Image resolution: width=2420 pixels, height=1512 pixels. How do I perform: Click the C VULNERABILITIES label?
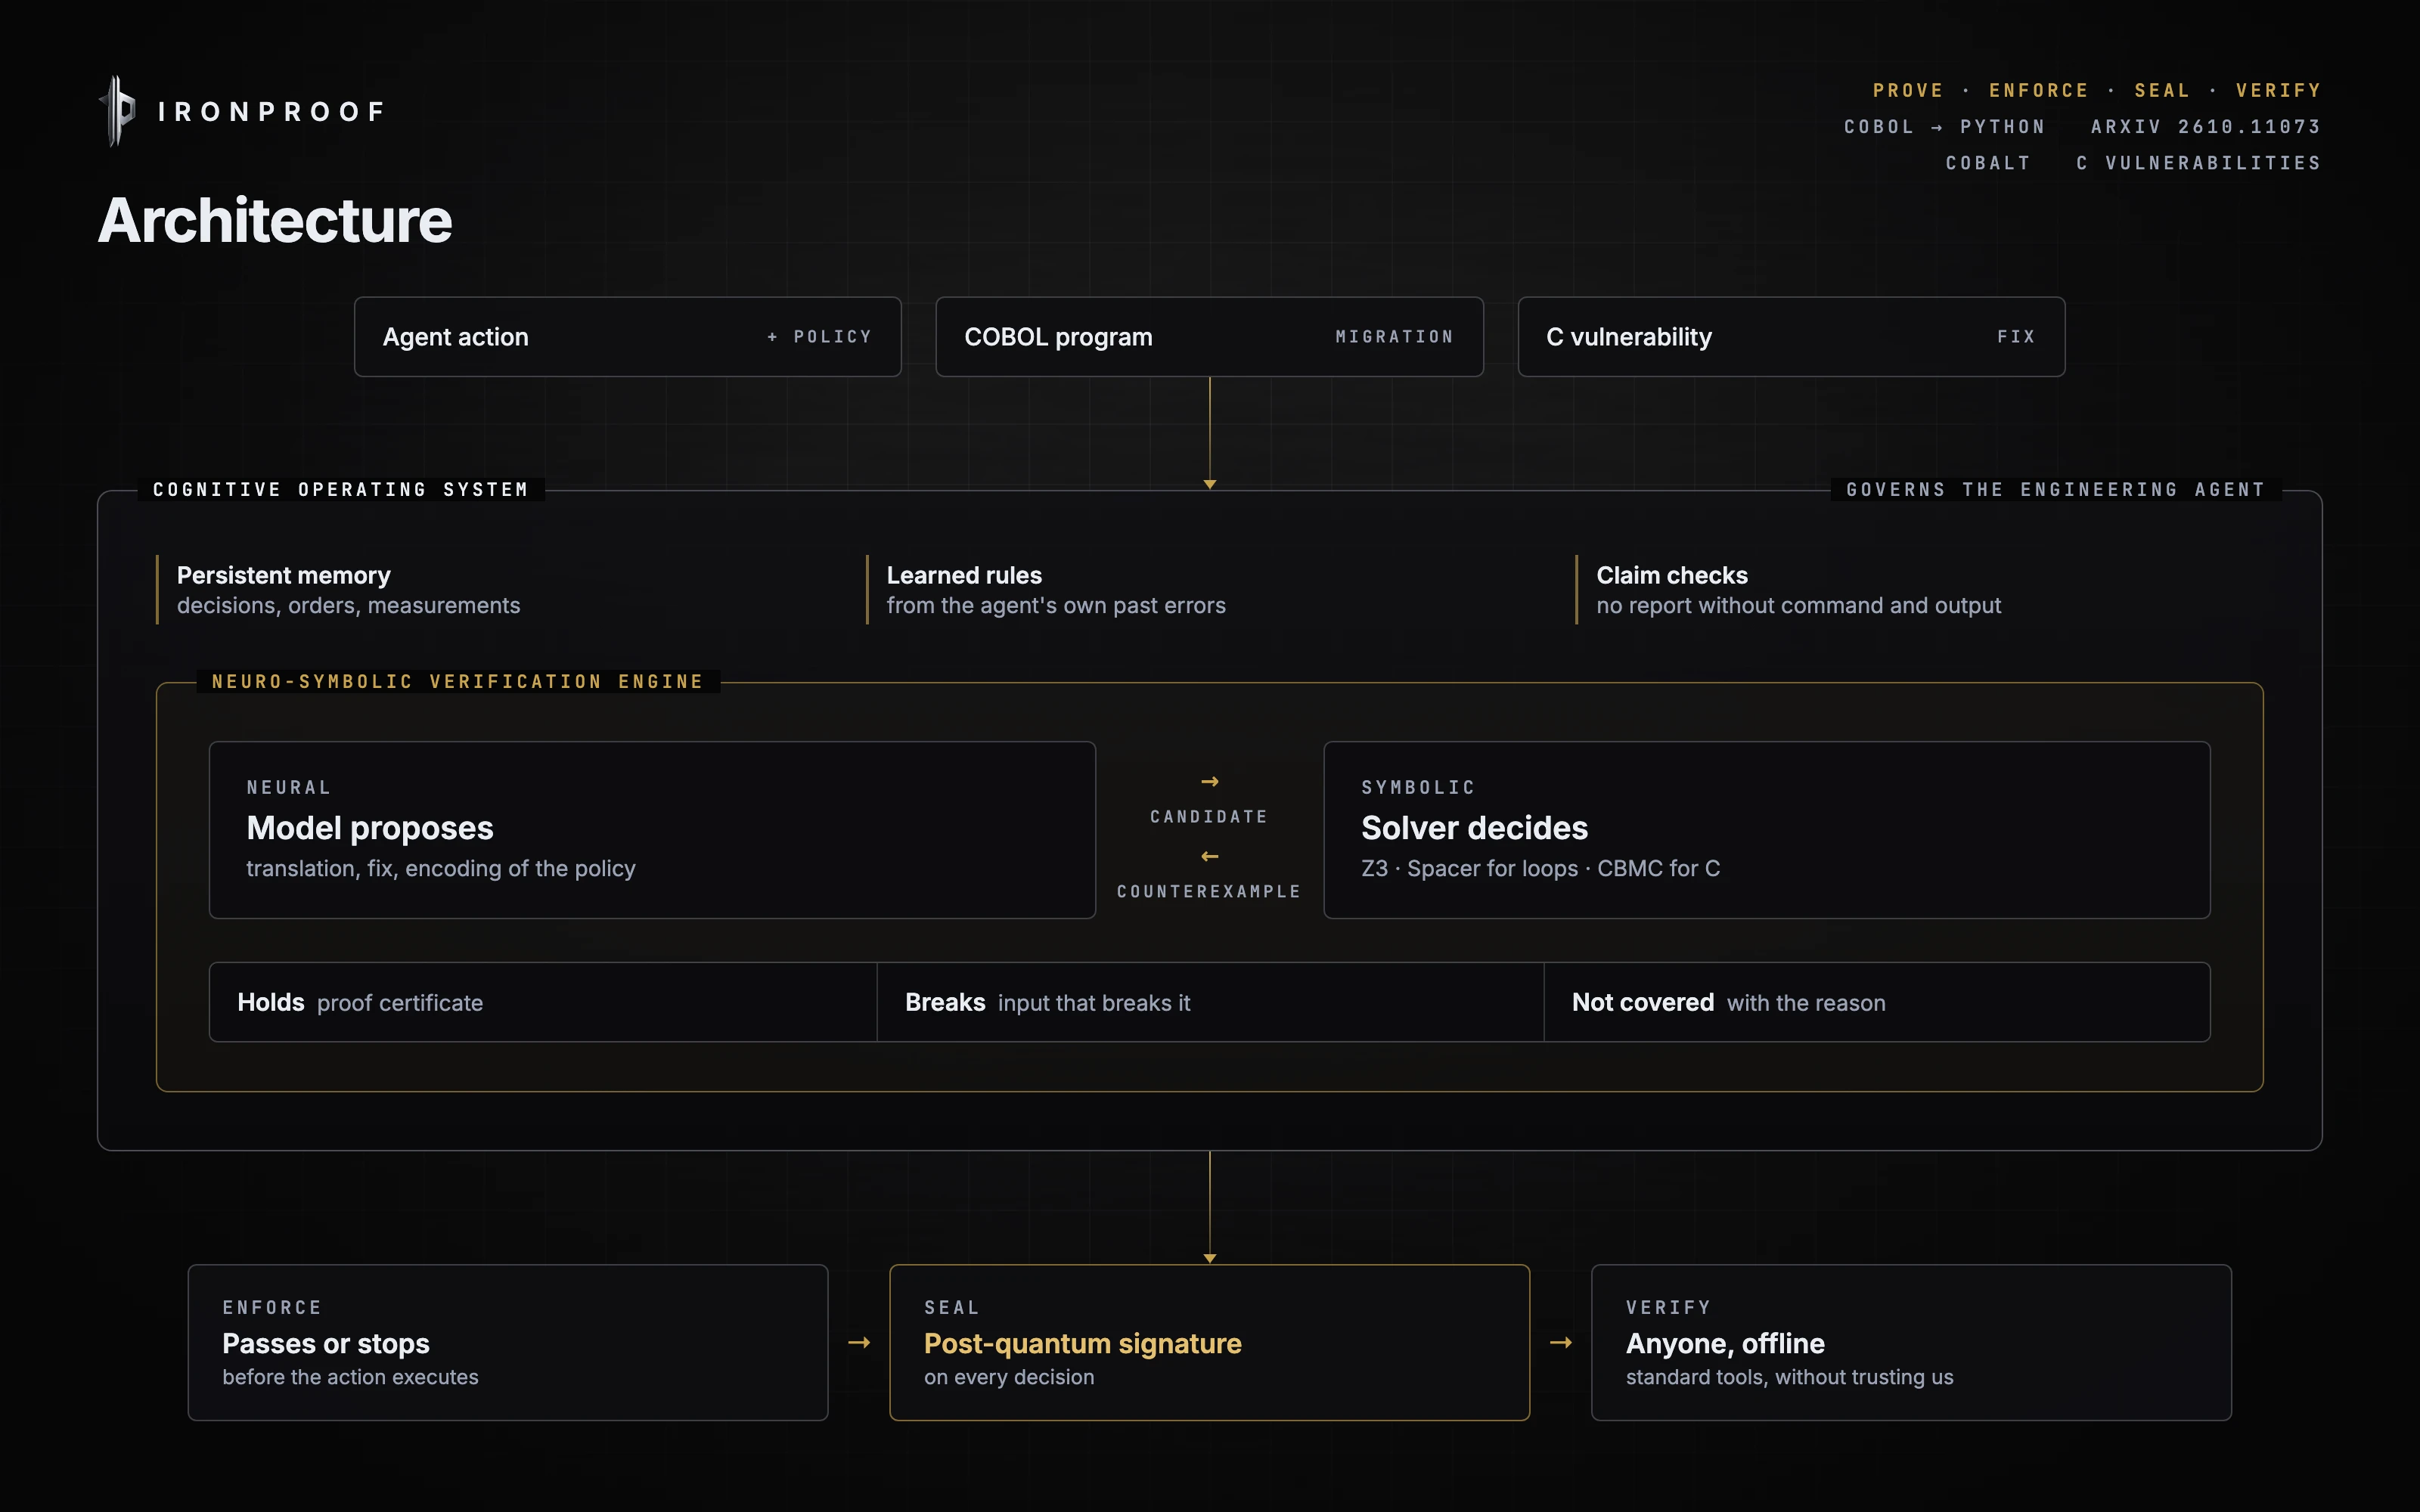[2198, 163]
